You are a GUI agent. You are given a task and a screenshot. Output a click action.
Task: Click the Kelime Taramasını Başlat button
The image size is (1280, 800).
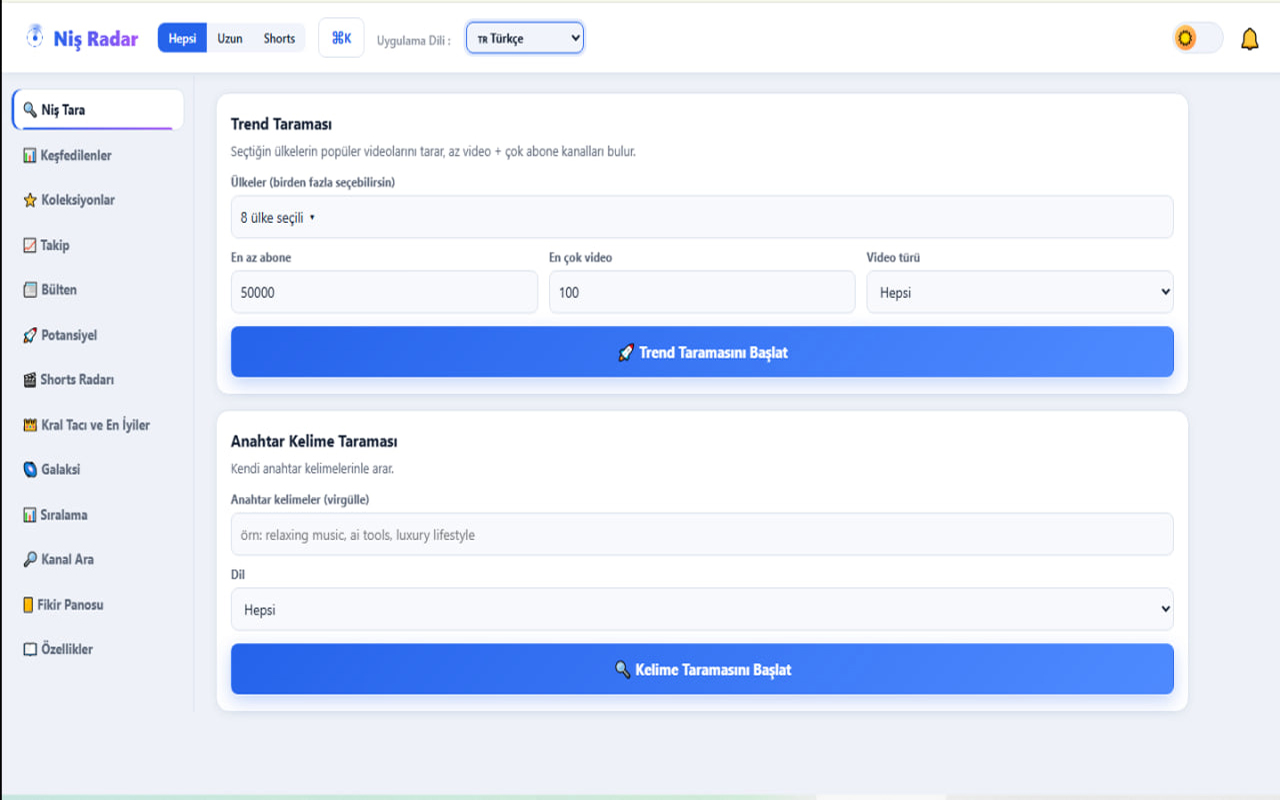(x=702, y=669)
